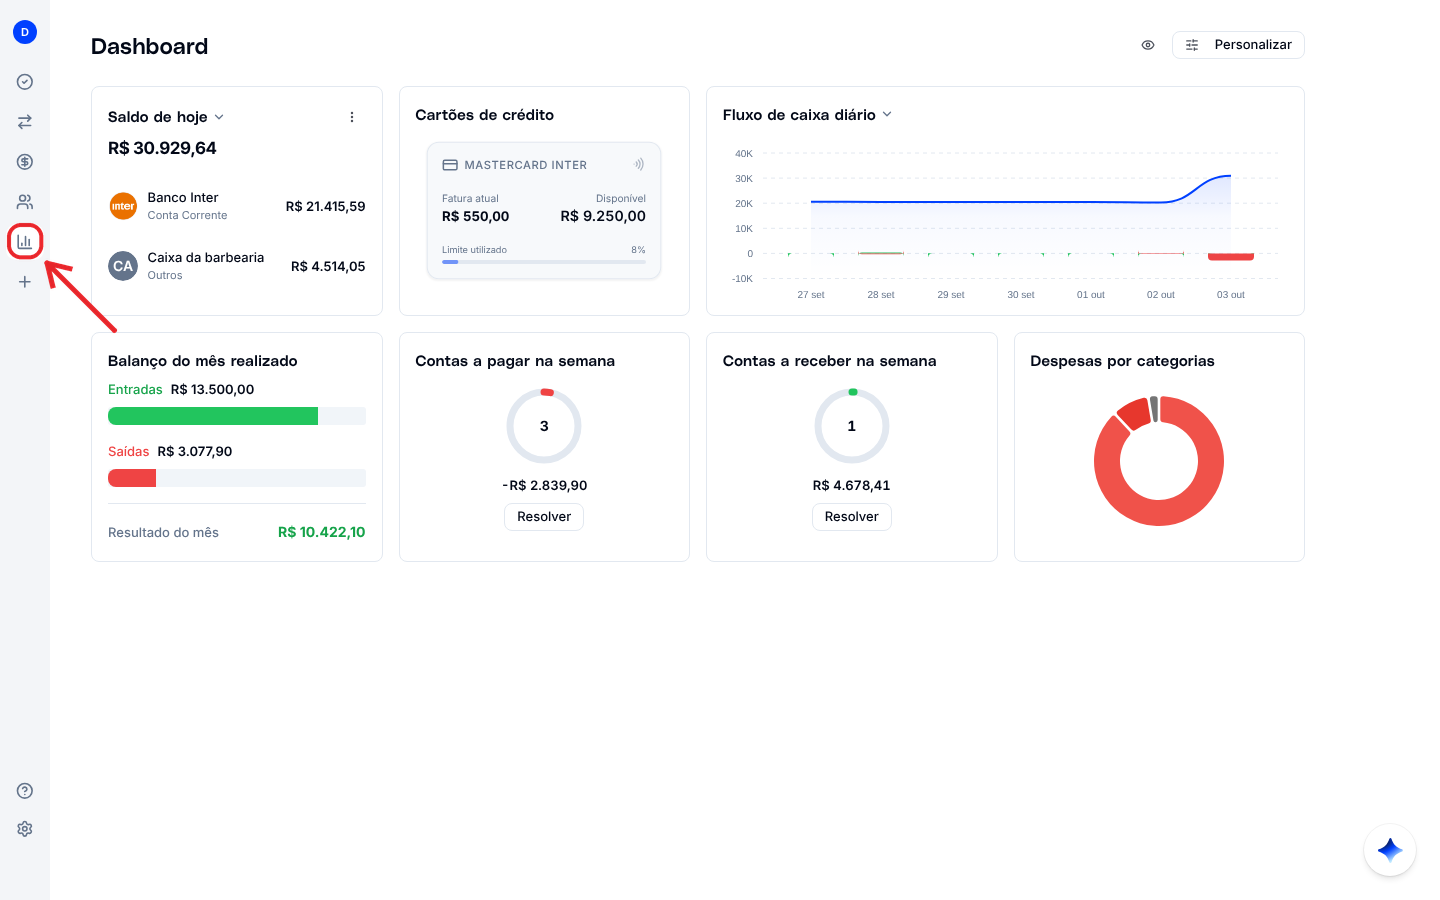Click the R$ 4.678,41 receivable amount

tap(852, 485)
